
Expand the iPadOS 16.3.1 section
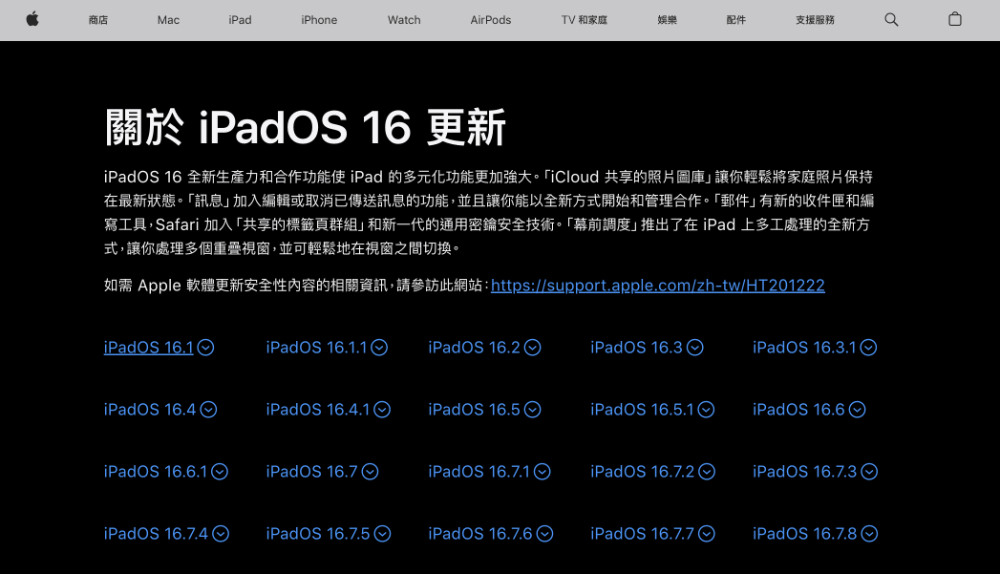point(814,347)
